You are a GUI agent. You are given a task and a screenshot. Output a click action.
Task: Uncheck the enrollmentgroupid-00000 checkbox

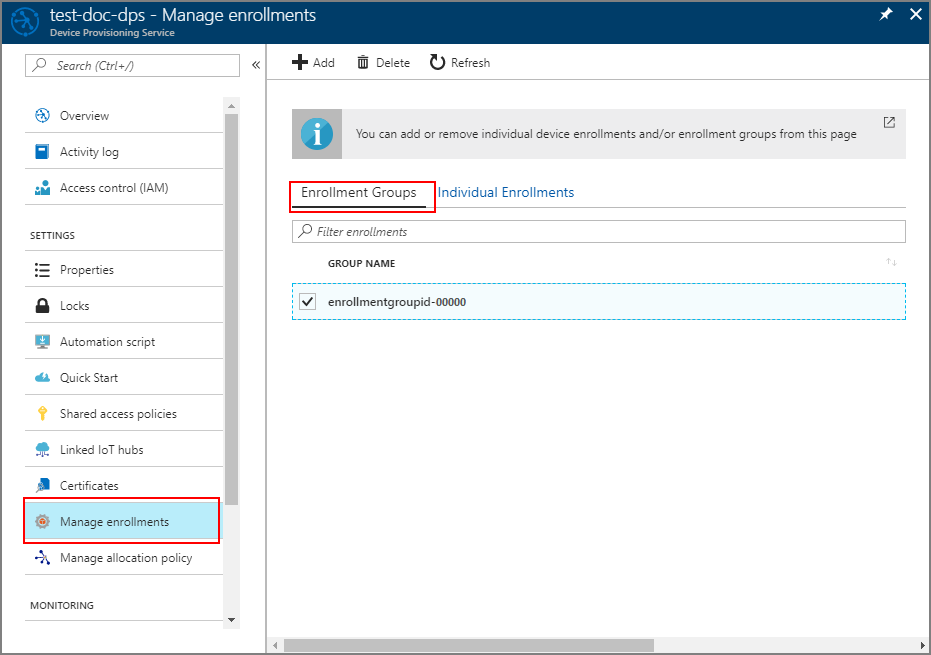click(x=308, y=302)
